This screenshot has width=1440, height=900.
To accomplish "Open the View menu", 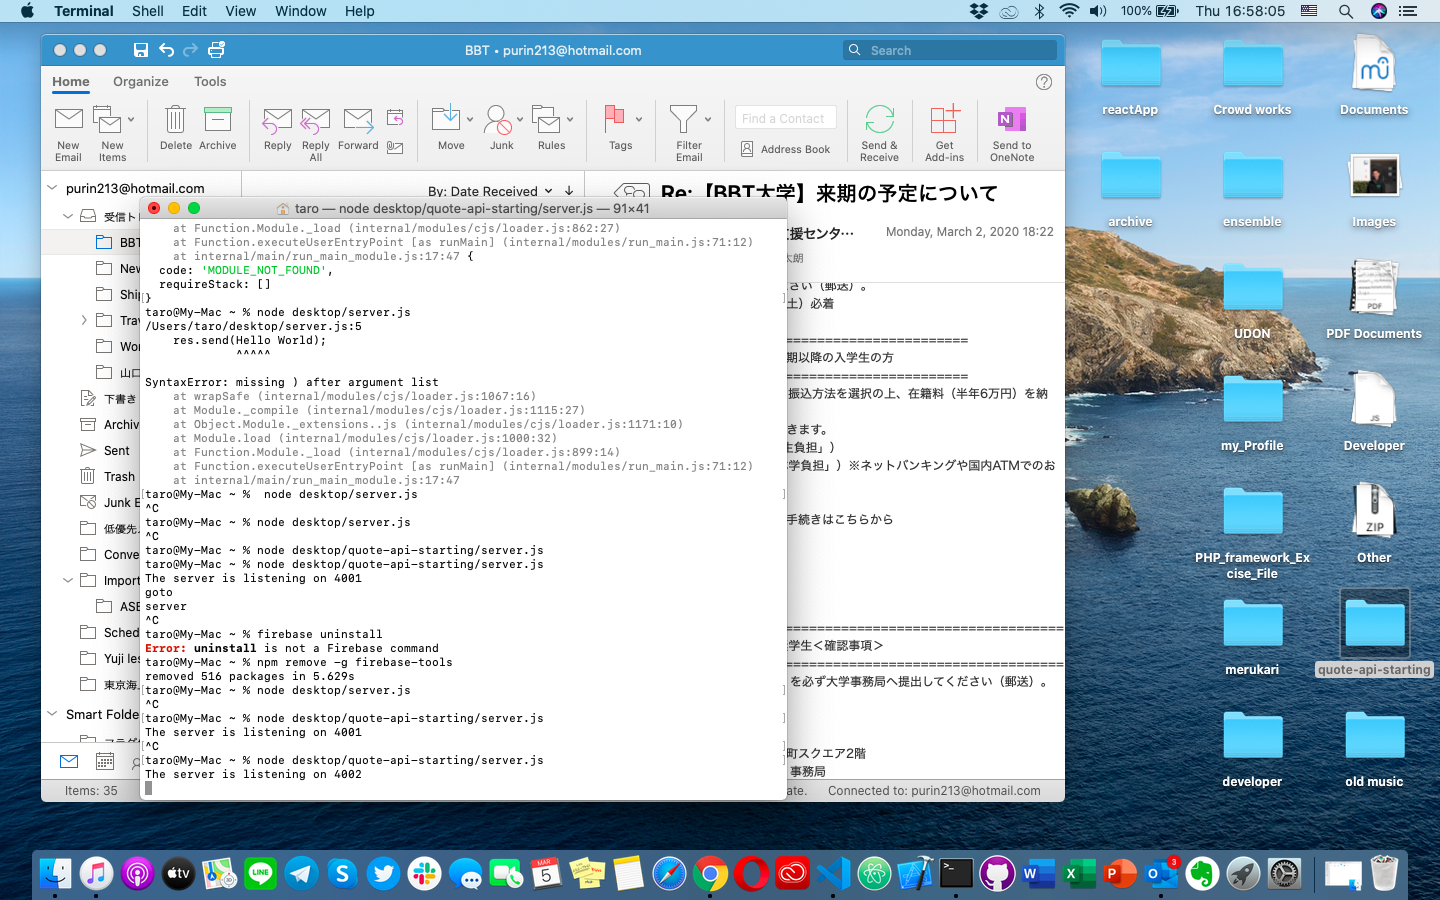I will tap(240, 11).
